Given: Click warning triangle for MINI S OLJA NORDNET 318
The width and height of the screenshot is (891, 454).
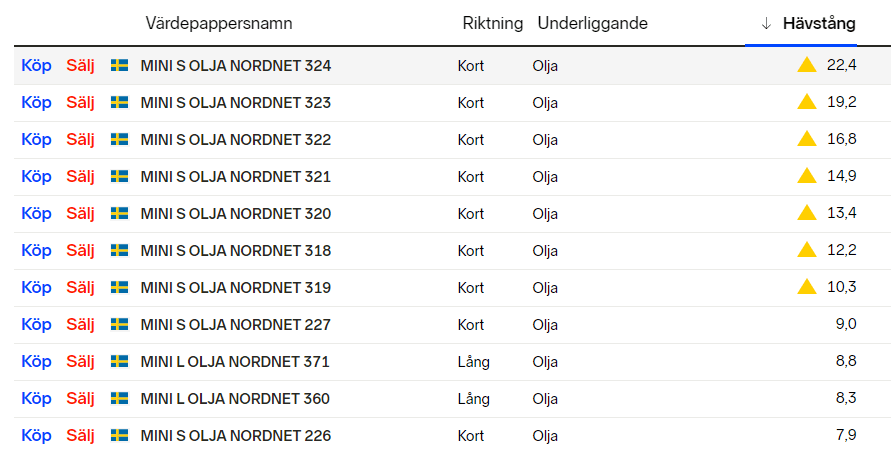Looking at the screenshot, I should click(807, 250).
